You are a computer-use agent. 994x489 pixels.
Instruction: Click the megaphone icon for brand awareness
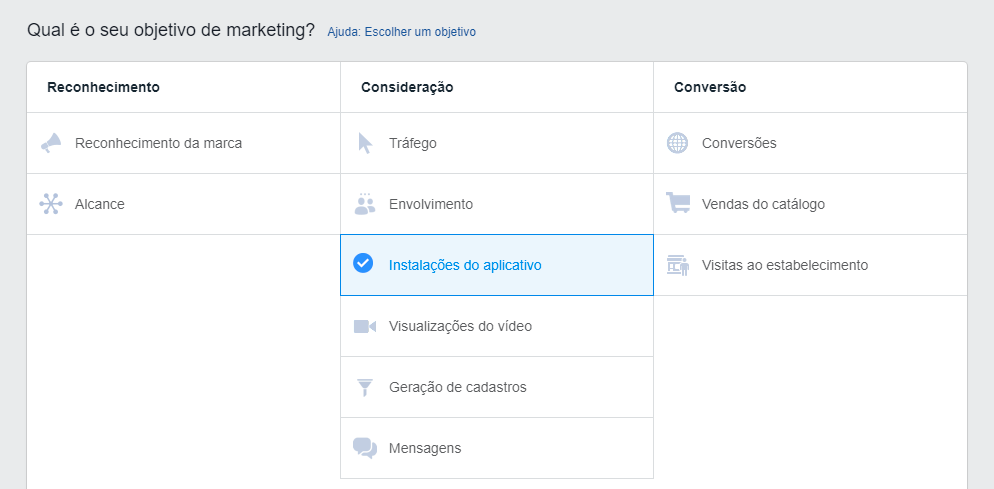click(51, 143)
